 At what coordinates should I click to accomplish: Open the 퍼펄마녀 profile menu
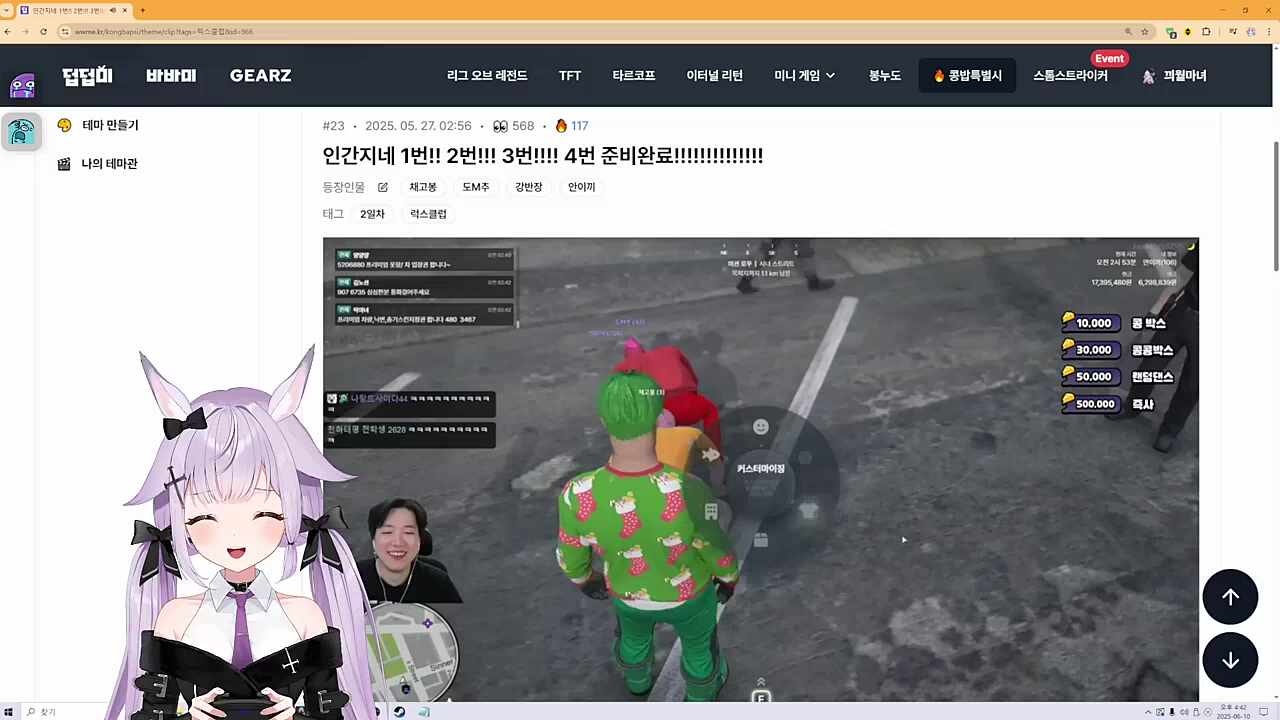(x=1175, y=76)
